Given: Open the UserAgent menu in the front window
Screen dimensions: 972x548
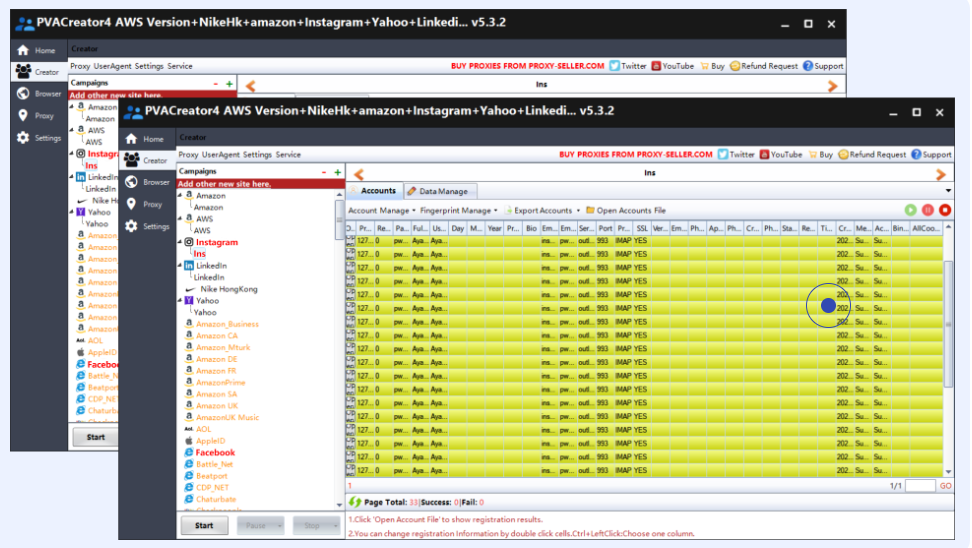Looking at the screenshot, I should 220,154.
